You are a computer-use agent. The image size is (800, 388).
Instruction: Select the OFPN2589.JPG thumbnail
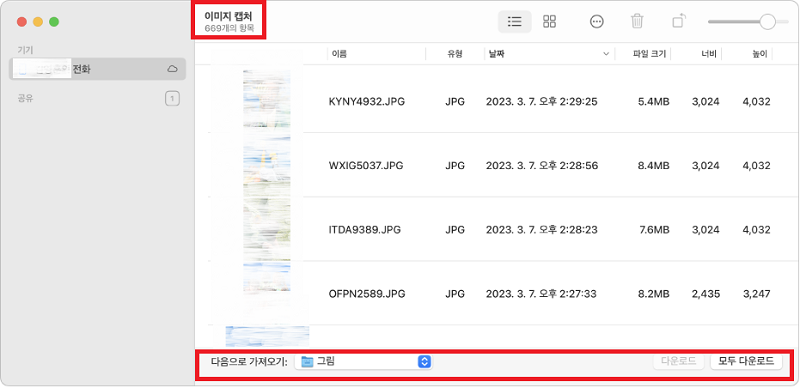pos(267,278)
